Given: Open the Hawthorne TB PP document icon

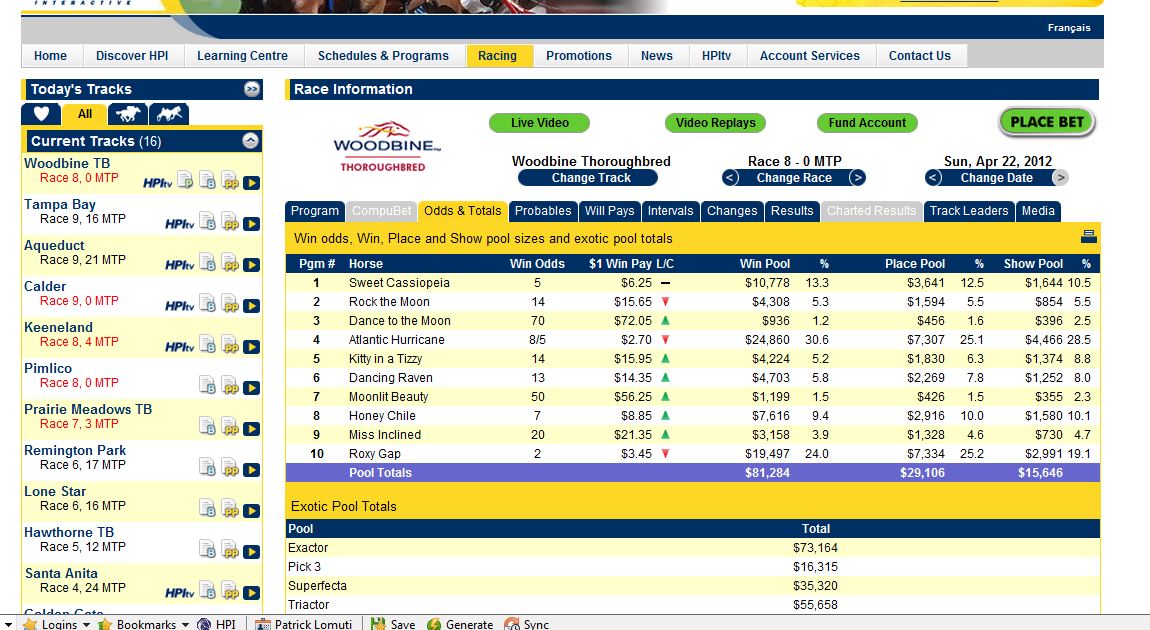Looking at the screenshot, I should click(230, 550).
